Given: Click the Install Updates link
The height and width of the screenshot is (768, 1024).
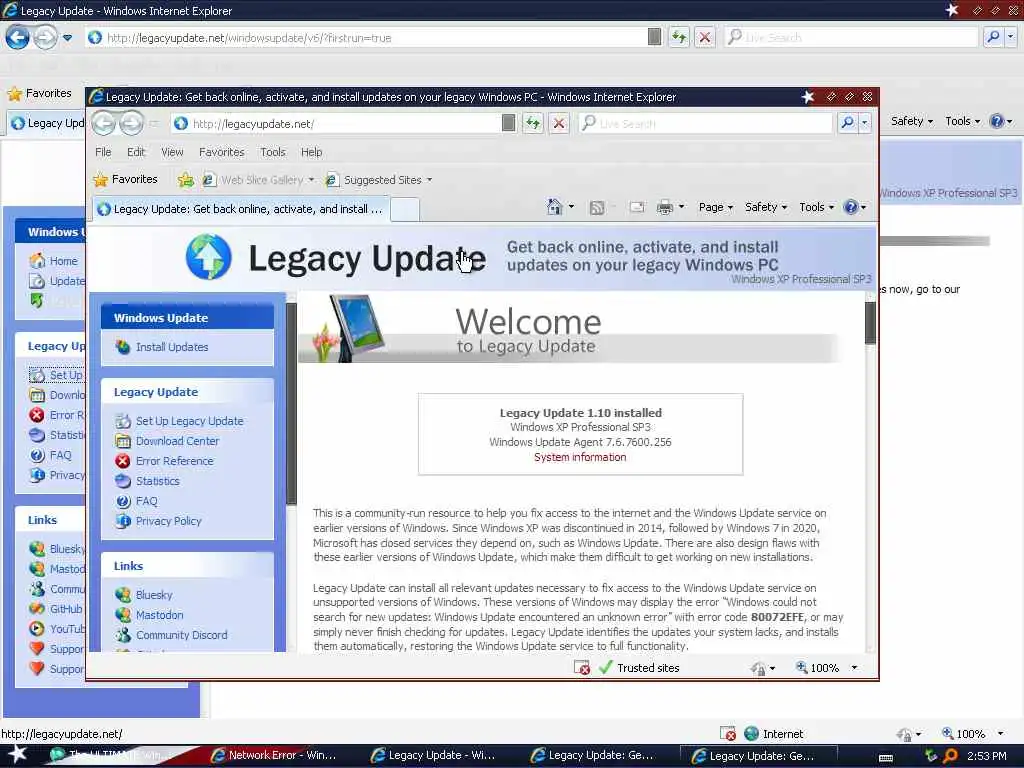Looking at the screenshot, I should point(172,347).
